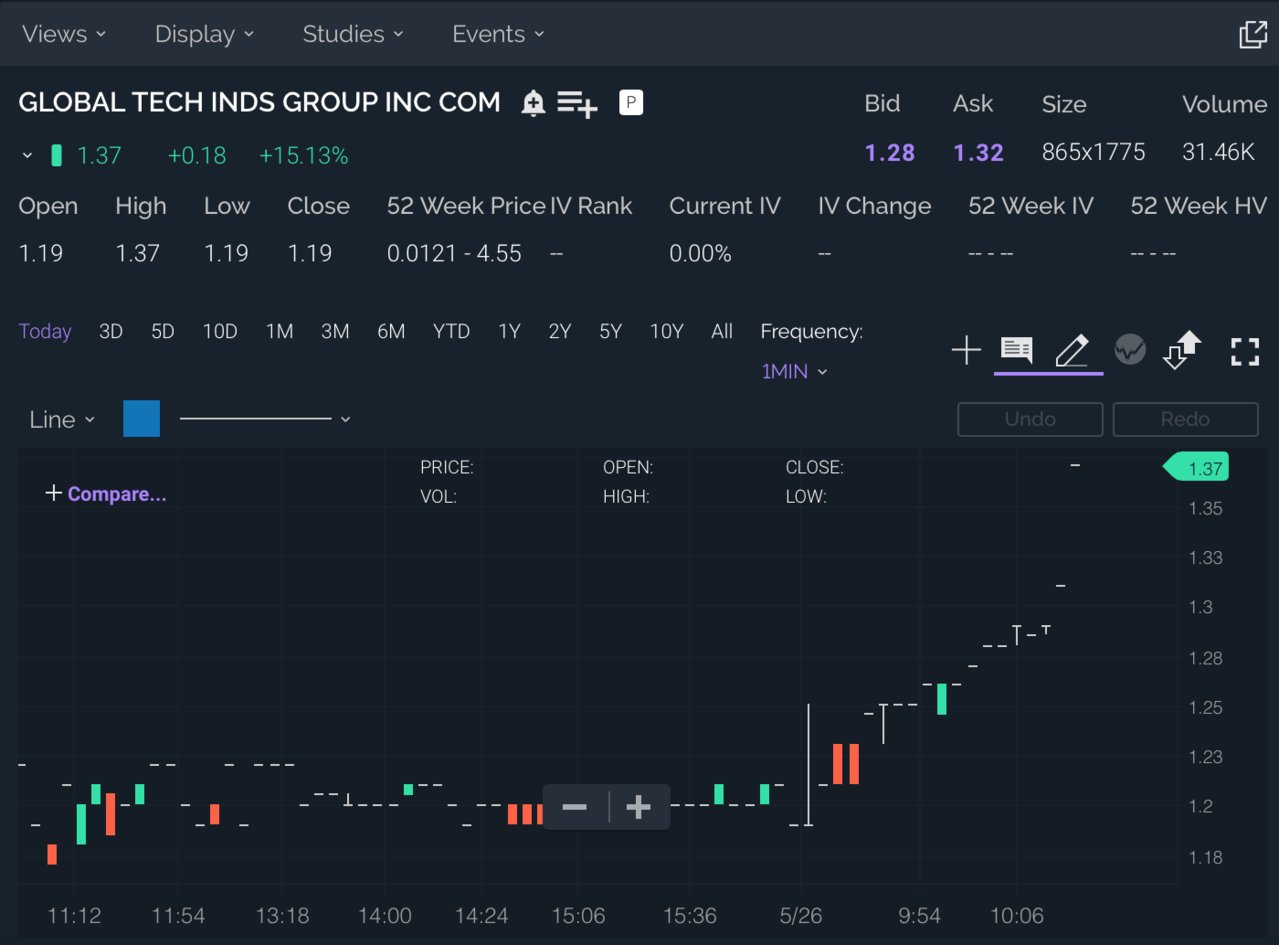
Task: Click the 10:06 time axis label
Action: 1016,916
